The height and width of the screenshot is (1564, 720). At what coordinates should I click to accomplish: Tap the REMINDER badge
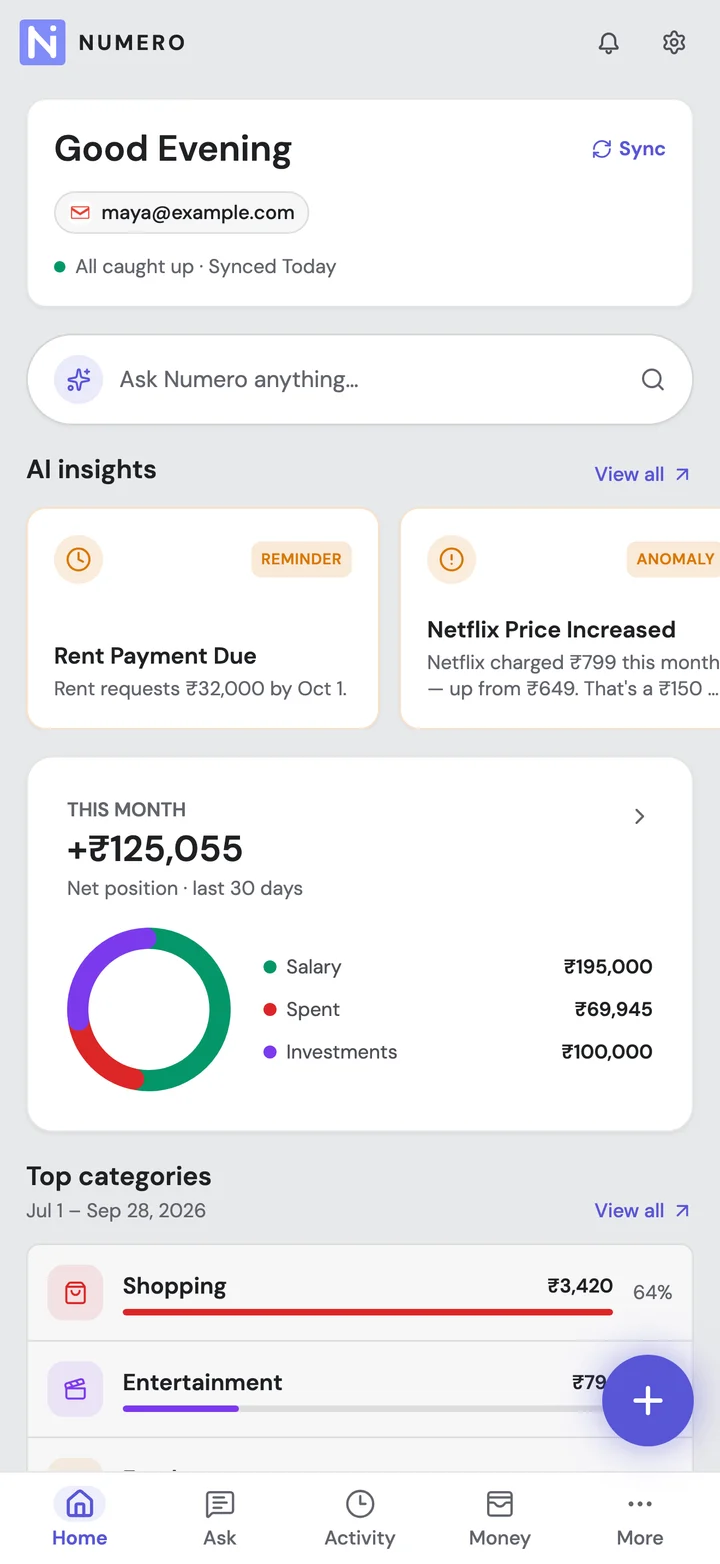click(x=301, y=559)
